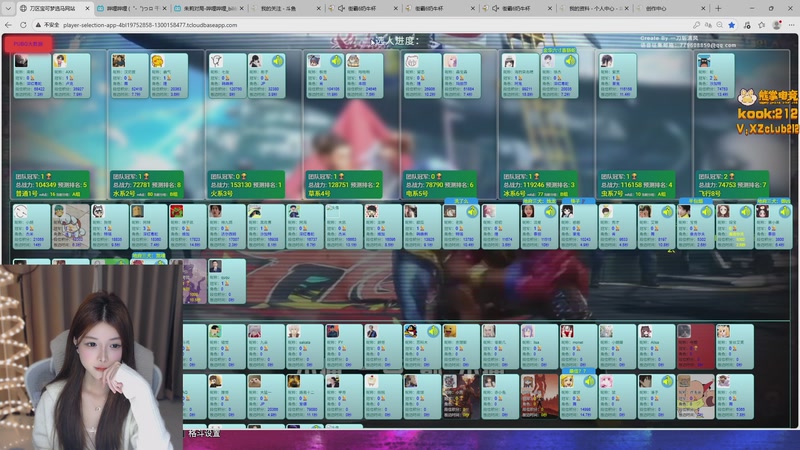Screen dimensions: 800x450
Task: Expand the tab list chevron at the top-left
Action: coord(8,8)
